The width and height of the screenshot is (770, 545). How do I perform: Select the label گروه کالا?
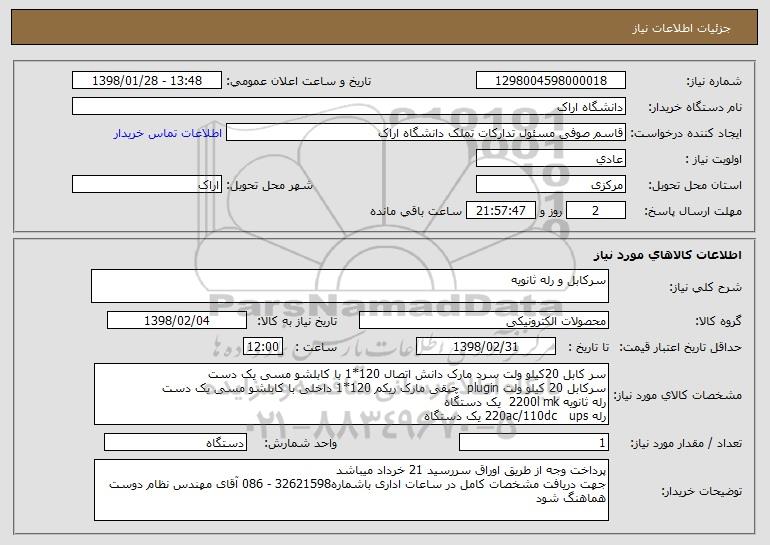(x=718, y=321)
